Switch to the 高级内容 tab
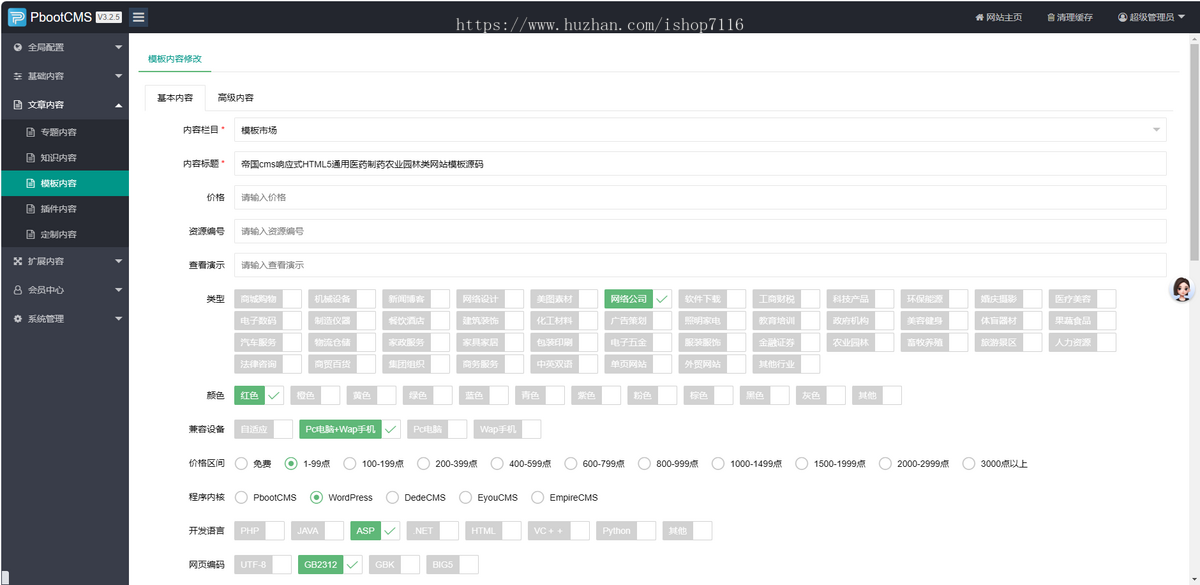1200x585 pixels. coord(236,98)
